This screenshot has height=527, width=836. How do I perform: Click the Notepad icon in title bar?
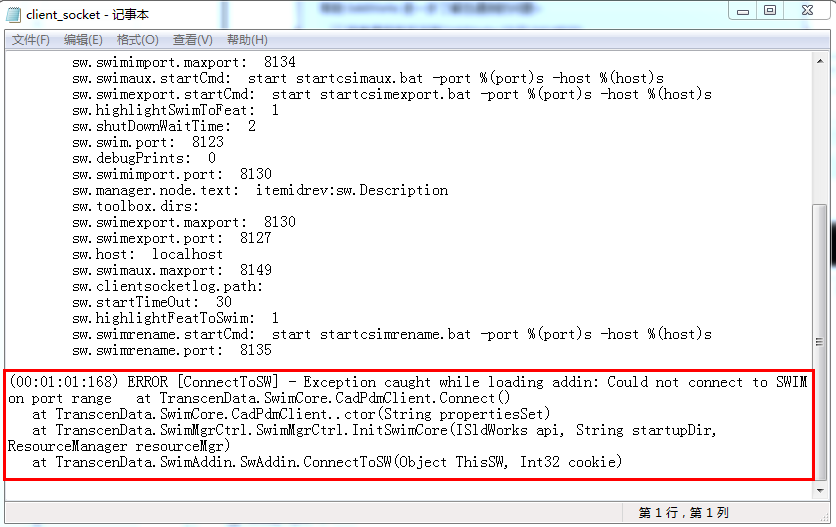(x=15, y=12)
